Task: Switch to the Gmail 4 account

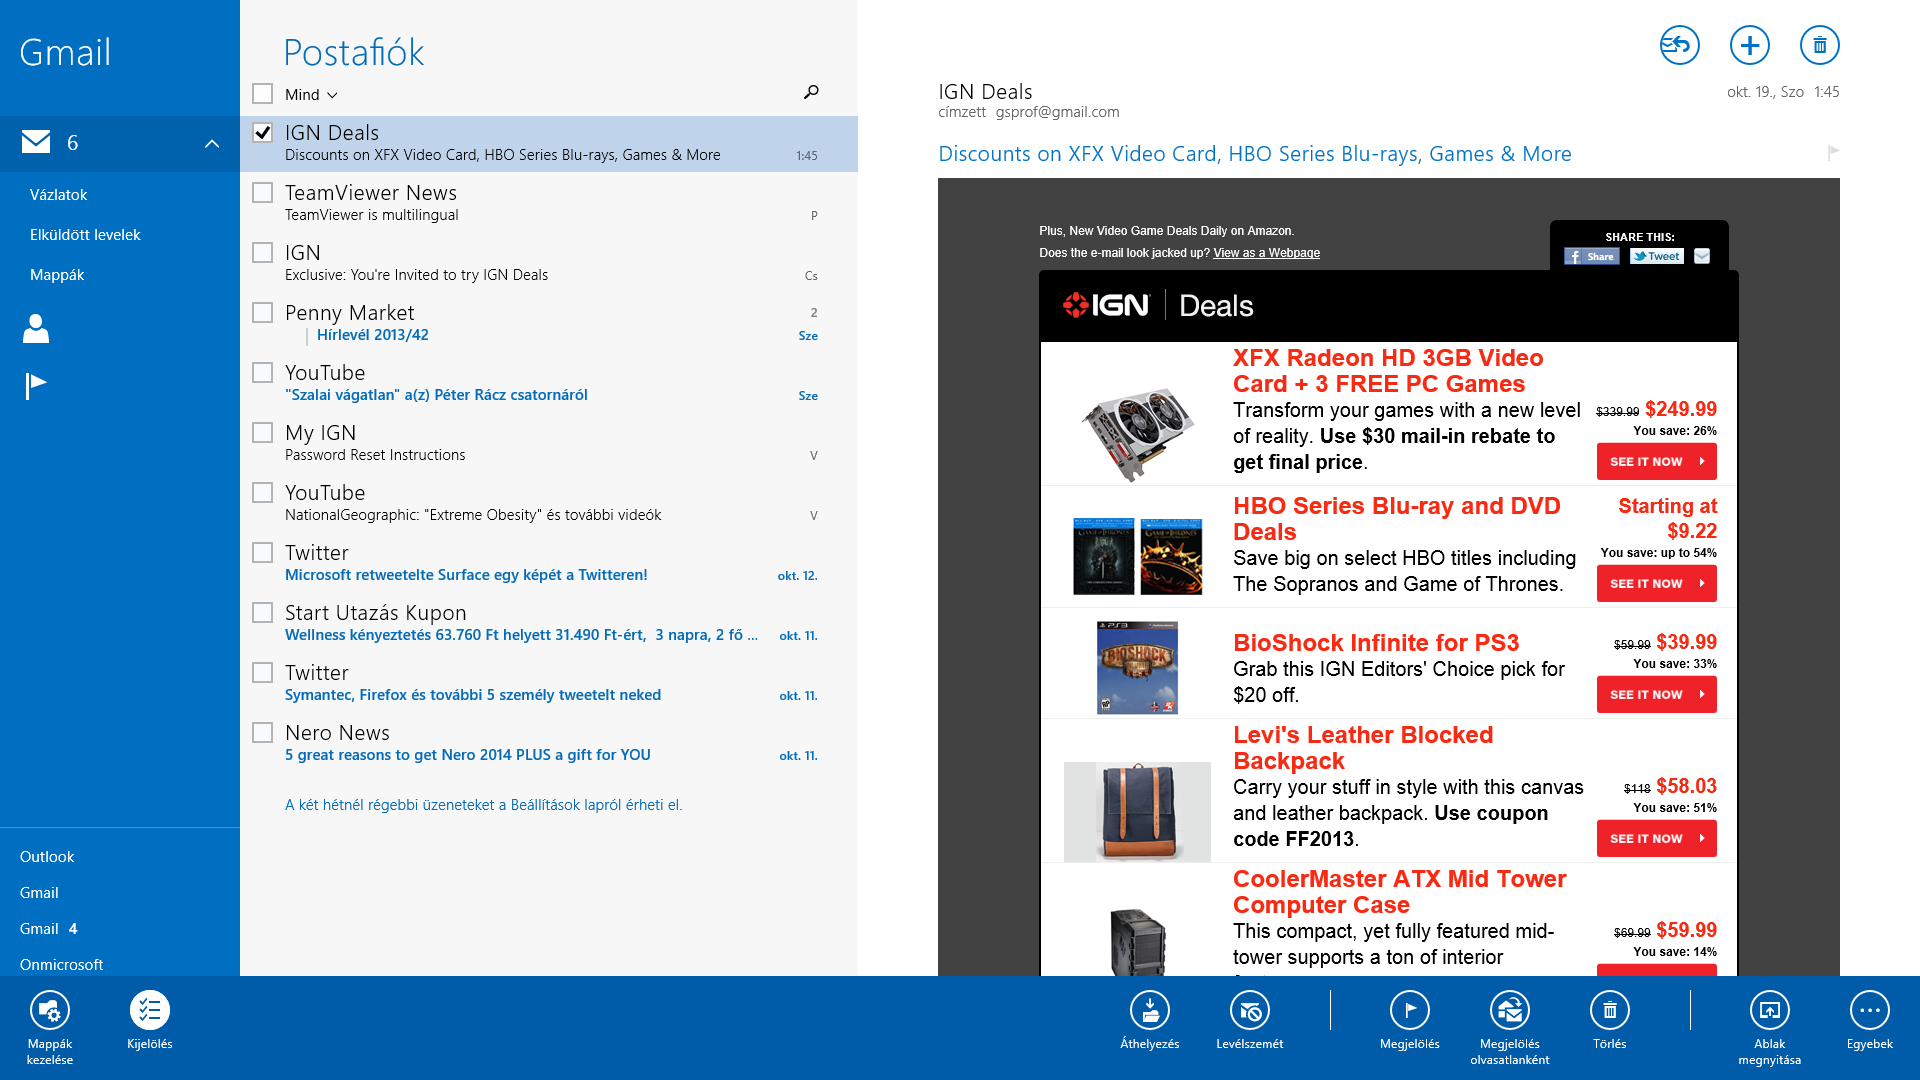Action: pos(49,929)
